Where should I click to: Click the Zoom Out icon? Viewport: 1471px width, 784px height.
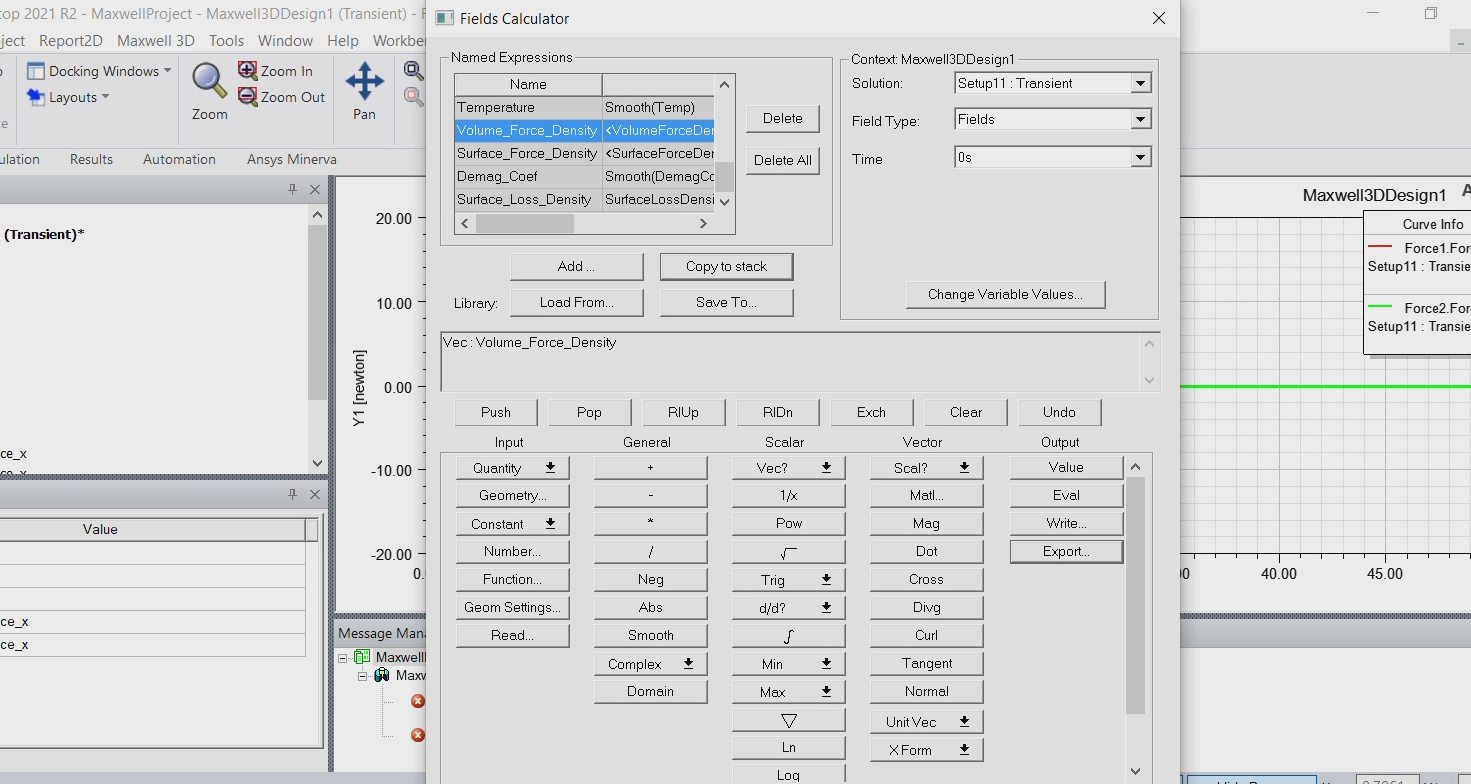point(248,97)
